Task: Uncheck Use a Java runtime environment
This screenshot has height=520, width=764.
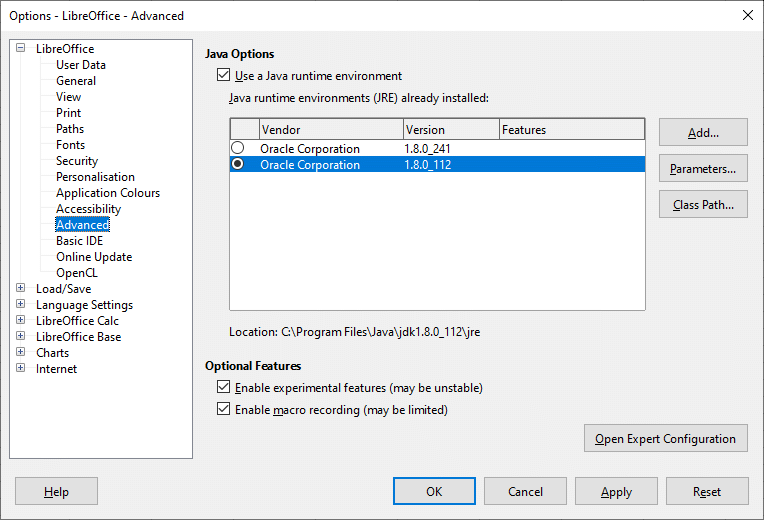Action: click(x=222, y=76)
